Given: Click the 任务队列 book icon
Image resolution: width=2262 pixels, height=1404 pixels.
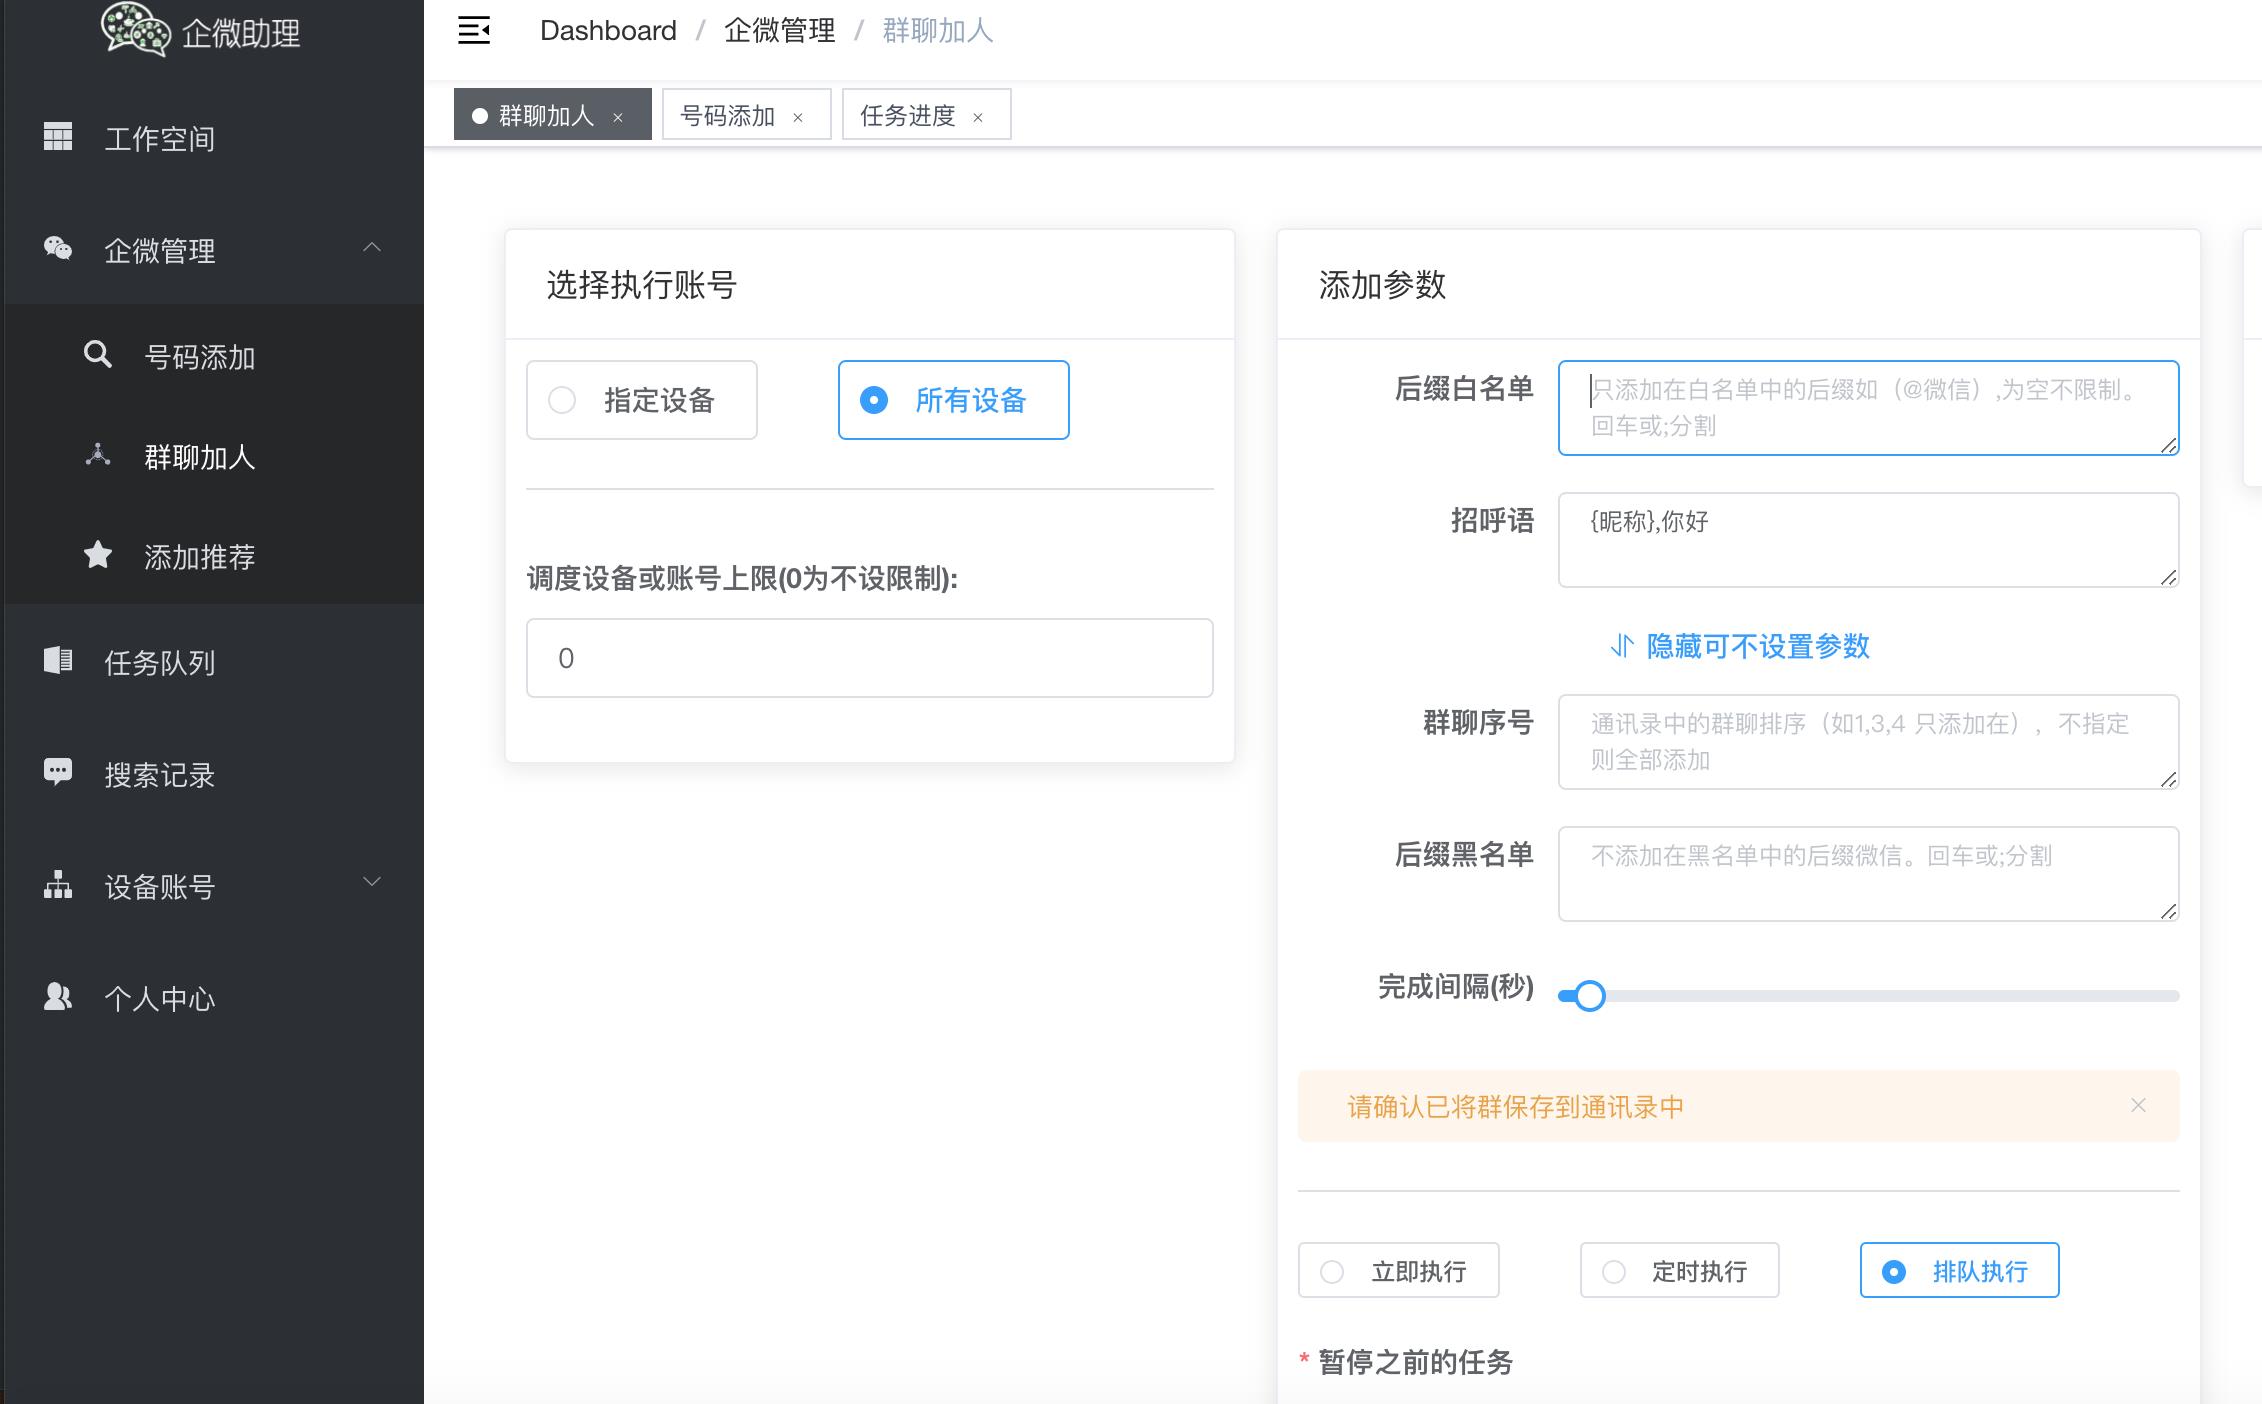Looking at the screenshot, I should click(x=58, y=660).
